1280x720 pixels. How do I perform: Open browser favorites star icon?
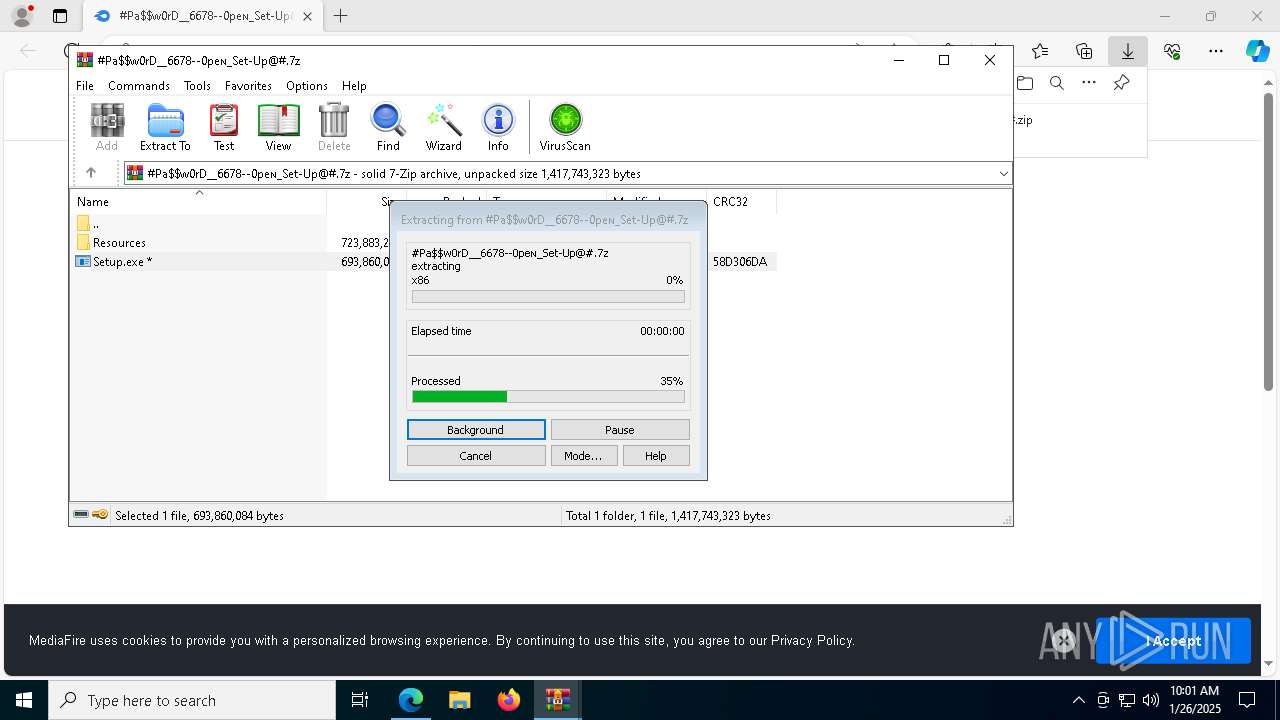pos(1040,51)
